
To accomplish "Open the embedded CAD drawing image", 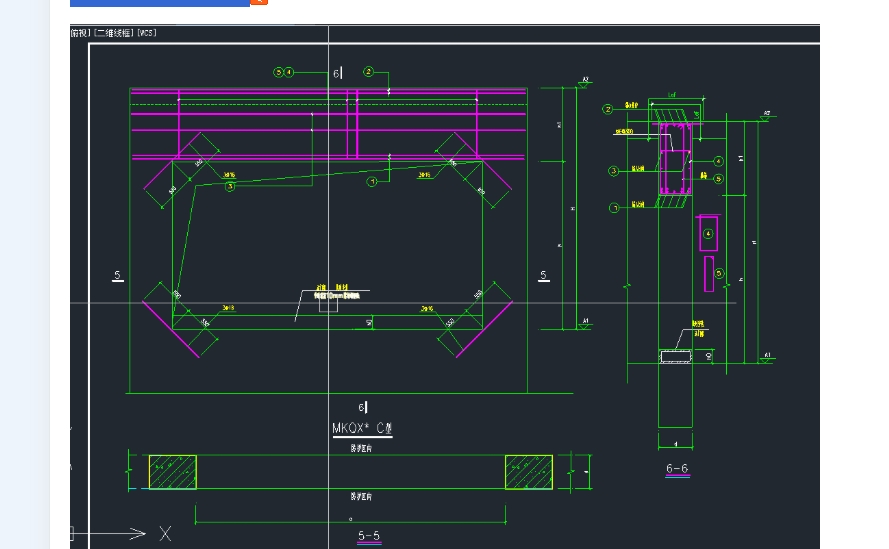I will pos(445,286).
